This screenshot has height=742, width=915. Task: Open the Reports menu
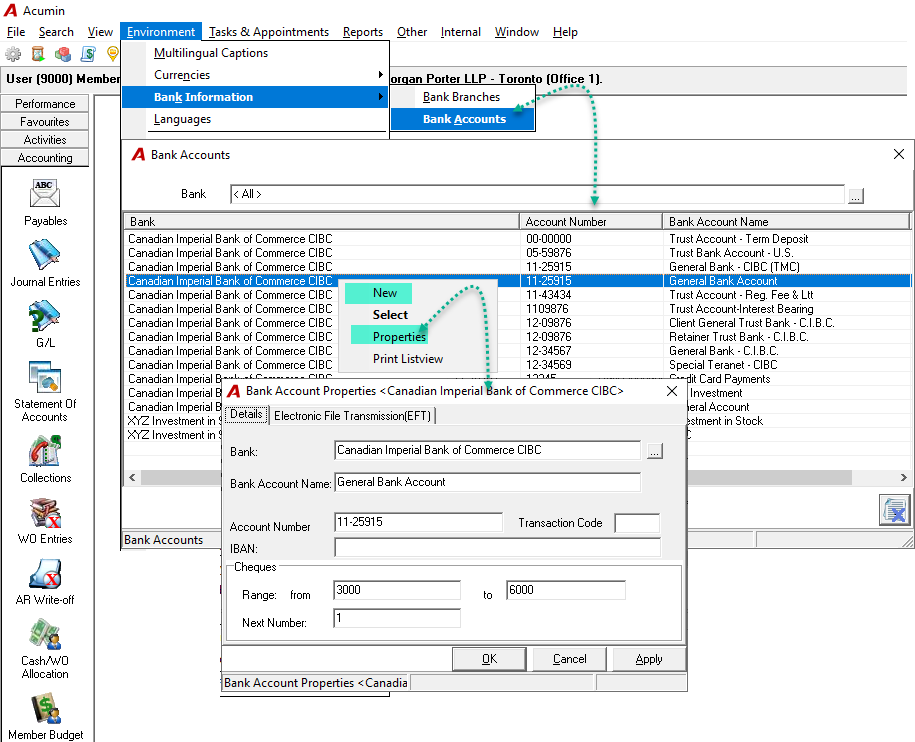pyautogui.click(x=363, y=32)
